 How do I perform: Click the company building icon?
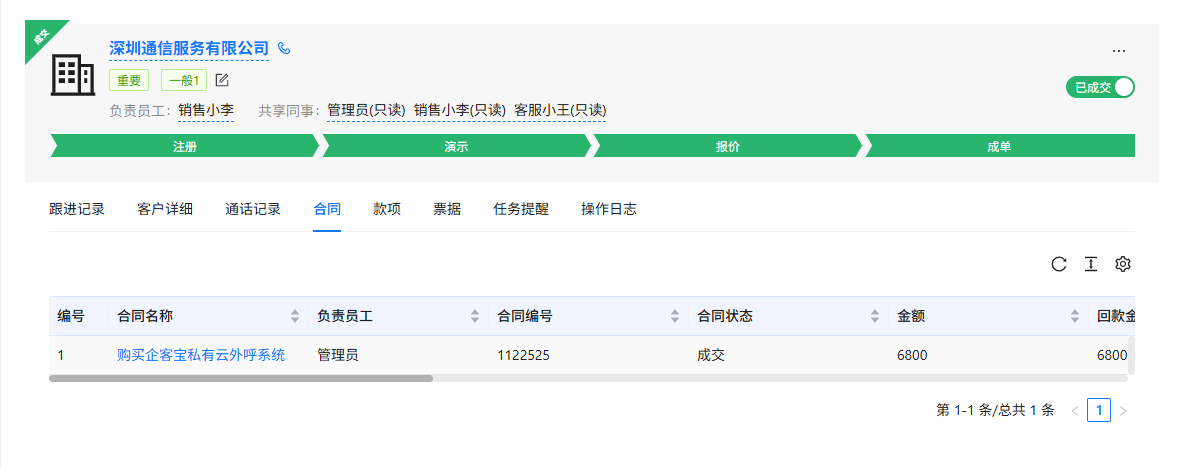click(x=72, y=75)
